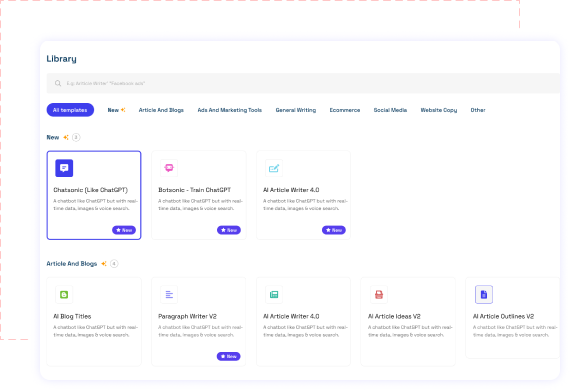This screenshot has width=570, height=390.
Task: Click the New badge on Chatsonic card
Action: [124, 230]
